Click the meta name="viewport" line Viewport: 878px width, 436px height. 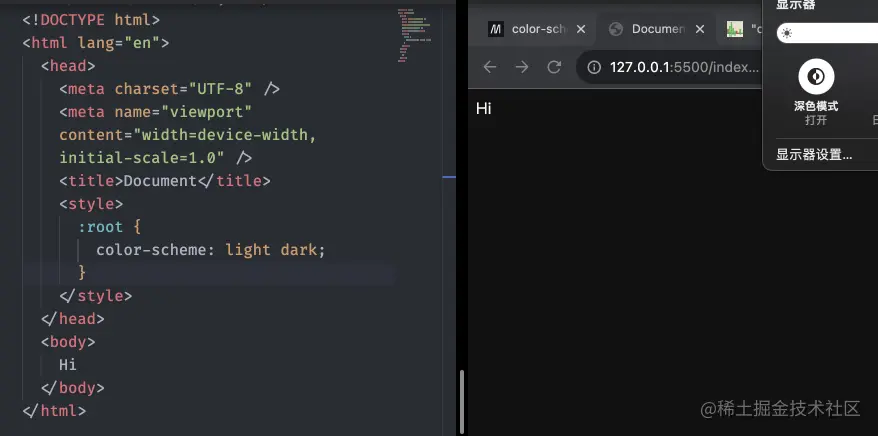[x=156, y=112]
